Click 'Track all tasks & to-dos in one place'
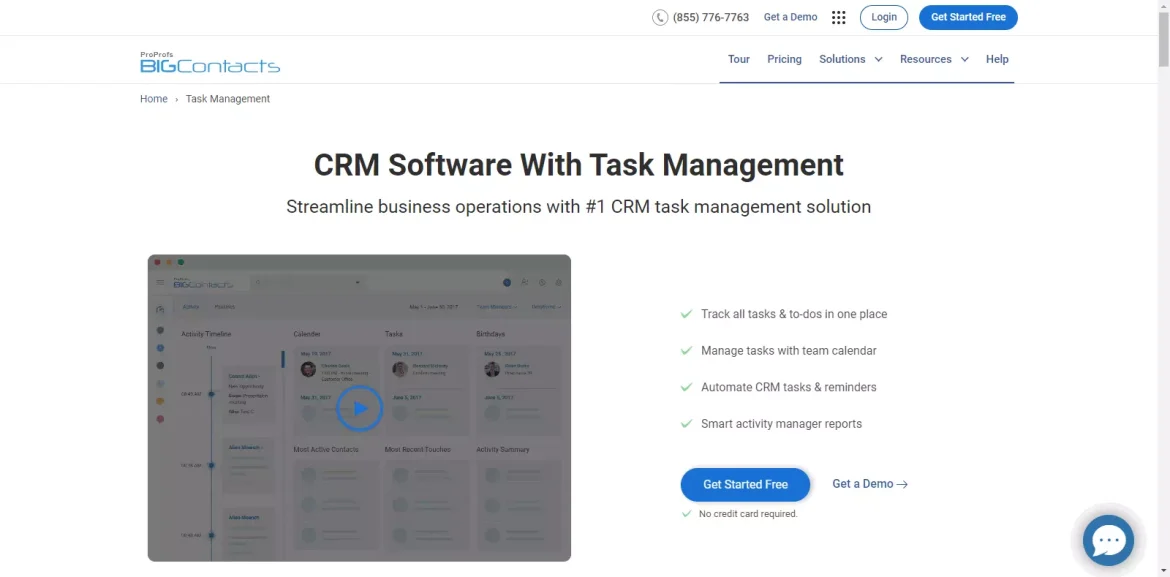 coord(794,314)
